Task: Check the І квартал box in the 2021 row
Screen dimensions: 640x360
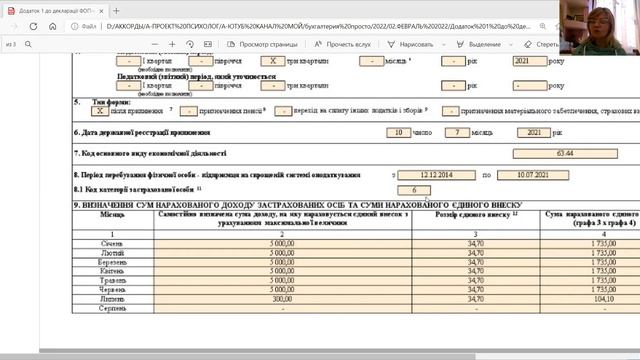Action: click(x=129, y=61)
